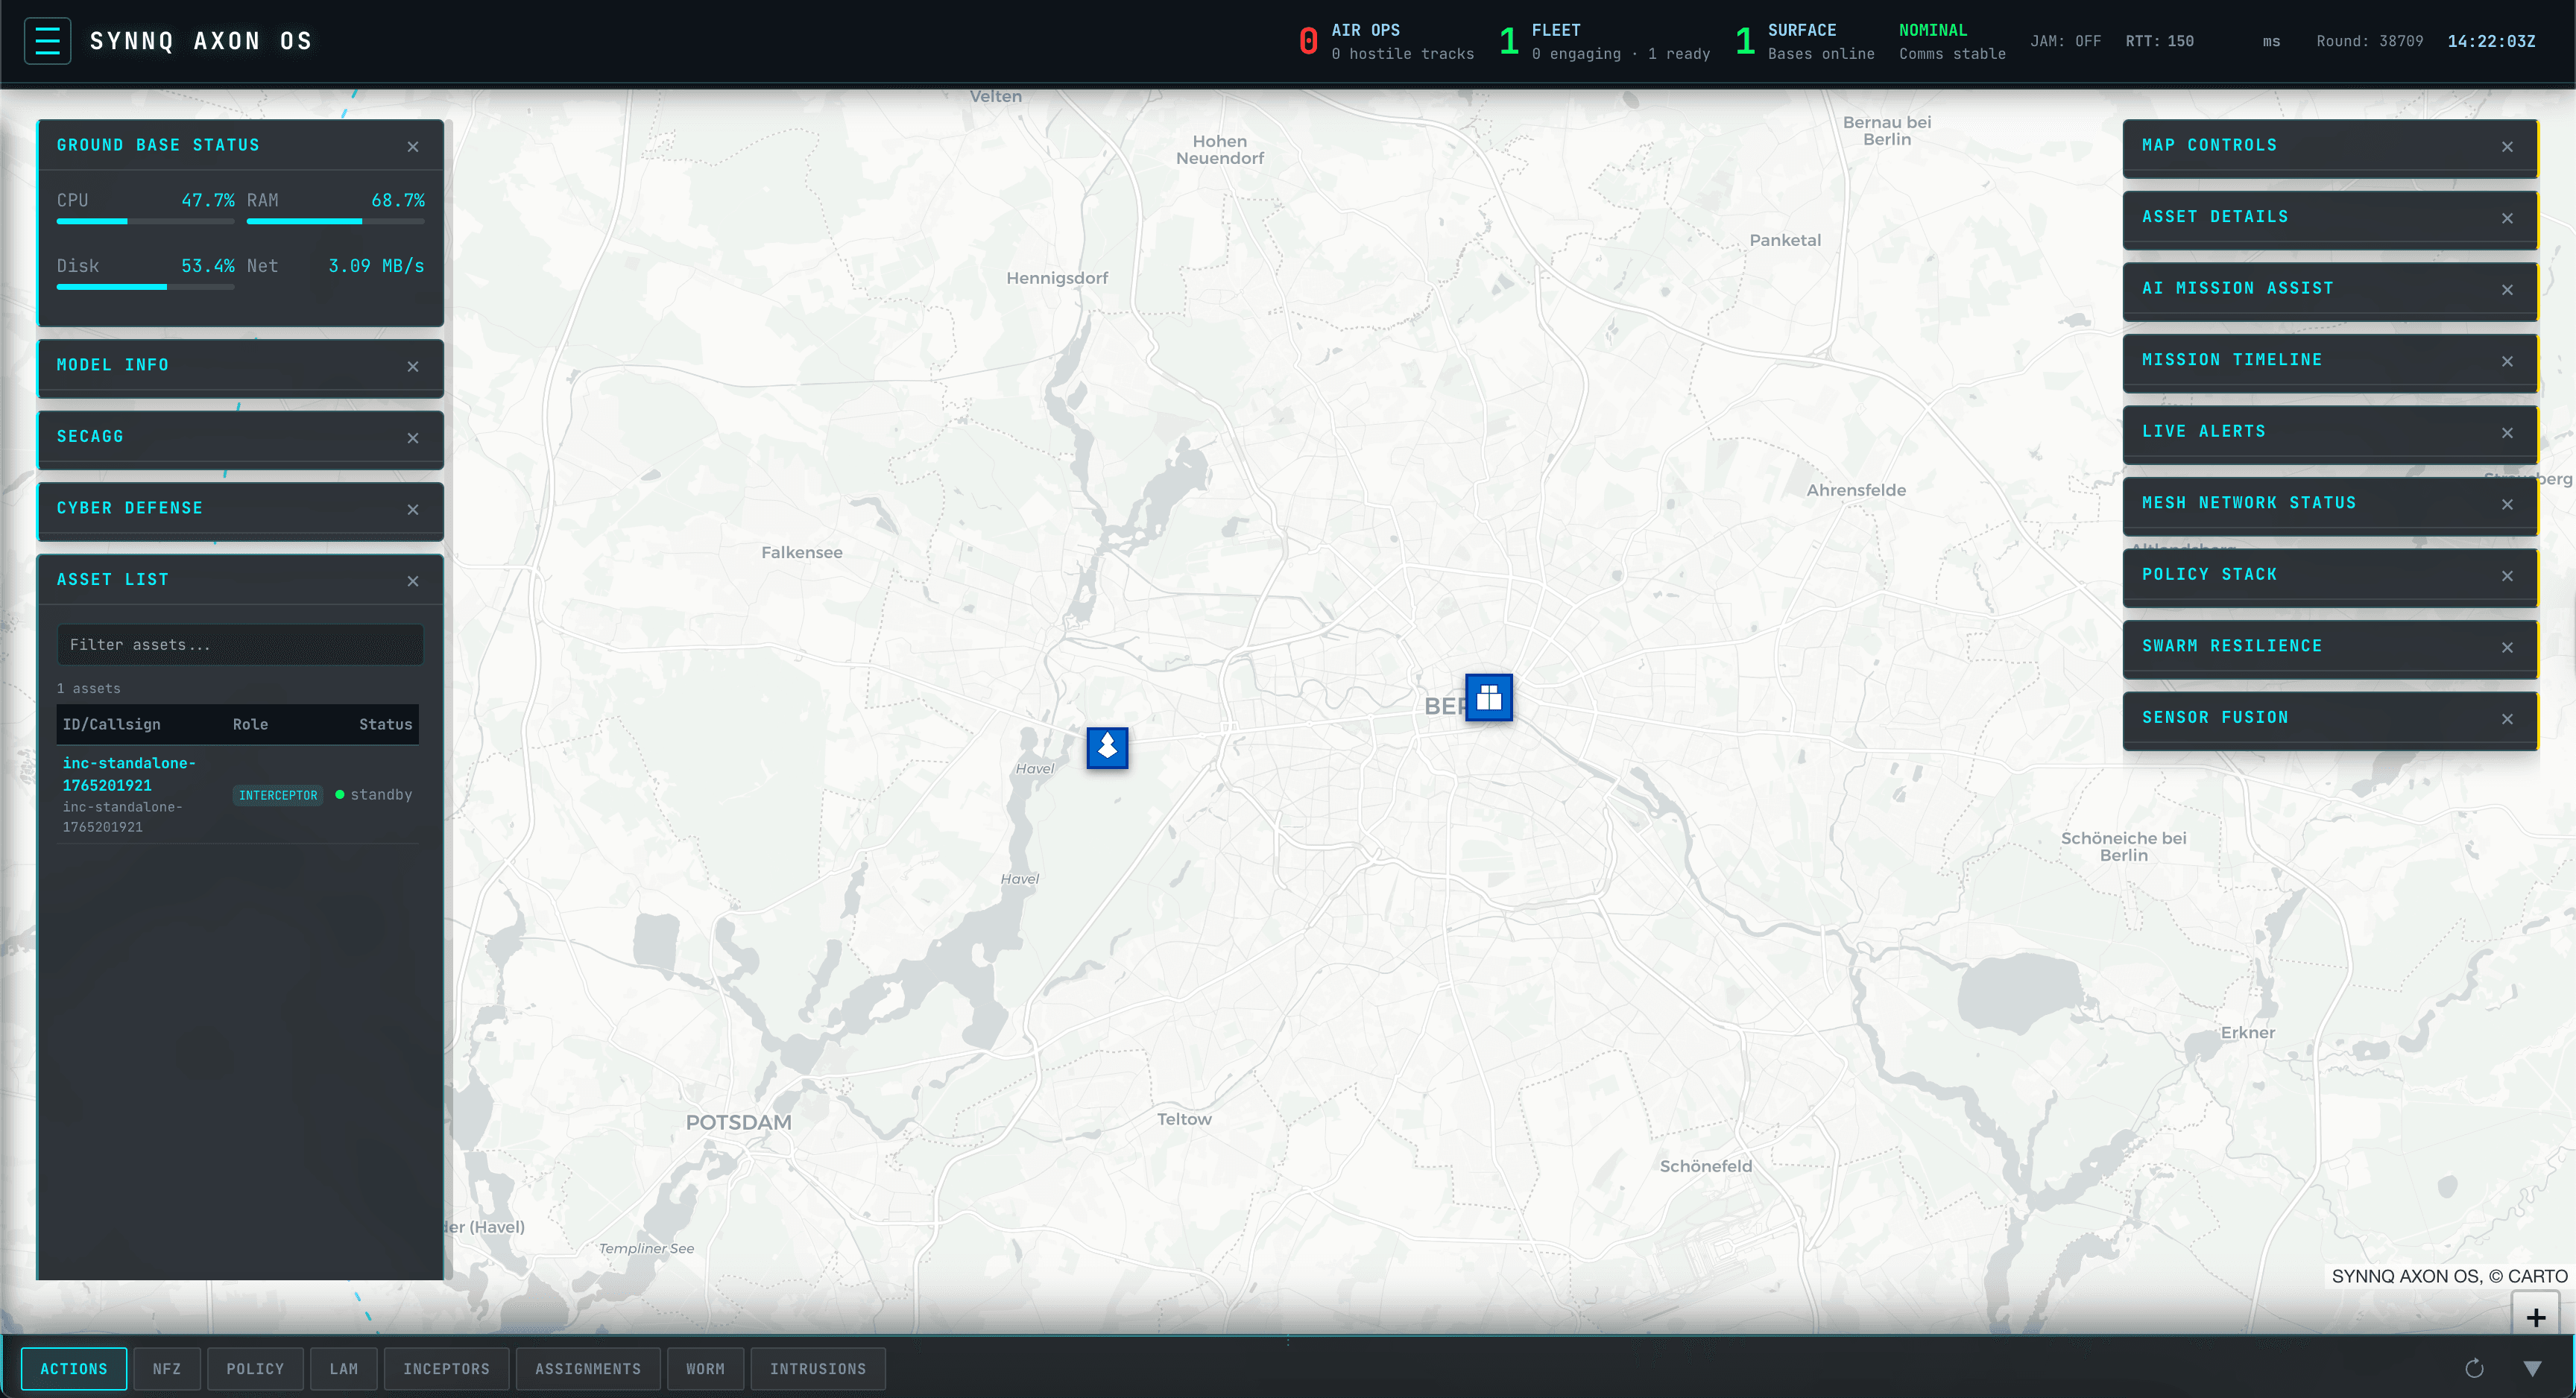
Task: Click the ground base marker near Berlin
Action: [1488, 698]
